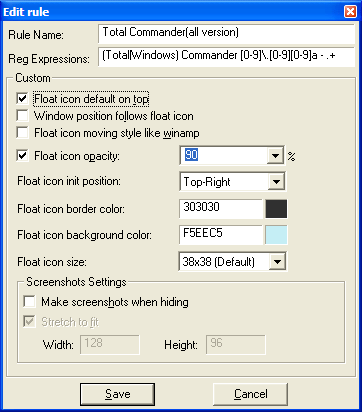Click the opacity value 90 field
The height and width of the screenshot is (412, 362).
click(x=223, y=155)
